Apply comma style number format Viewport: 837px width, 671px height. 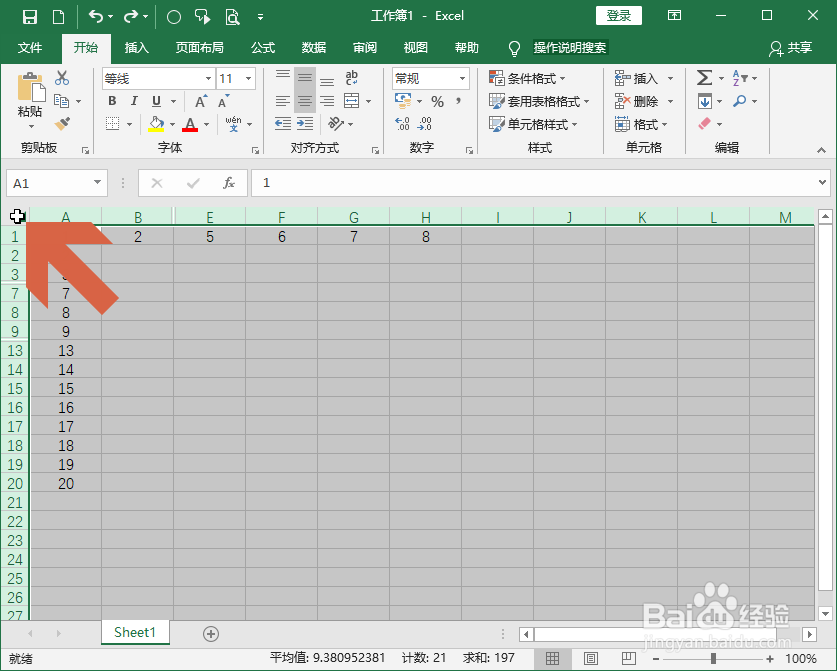(458, 101)
